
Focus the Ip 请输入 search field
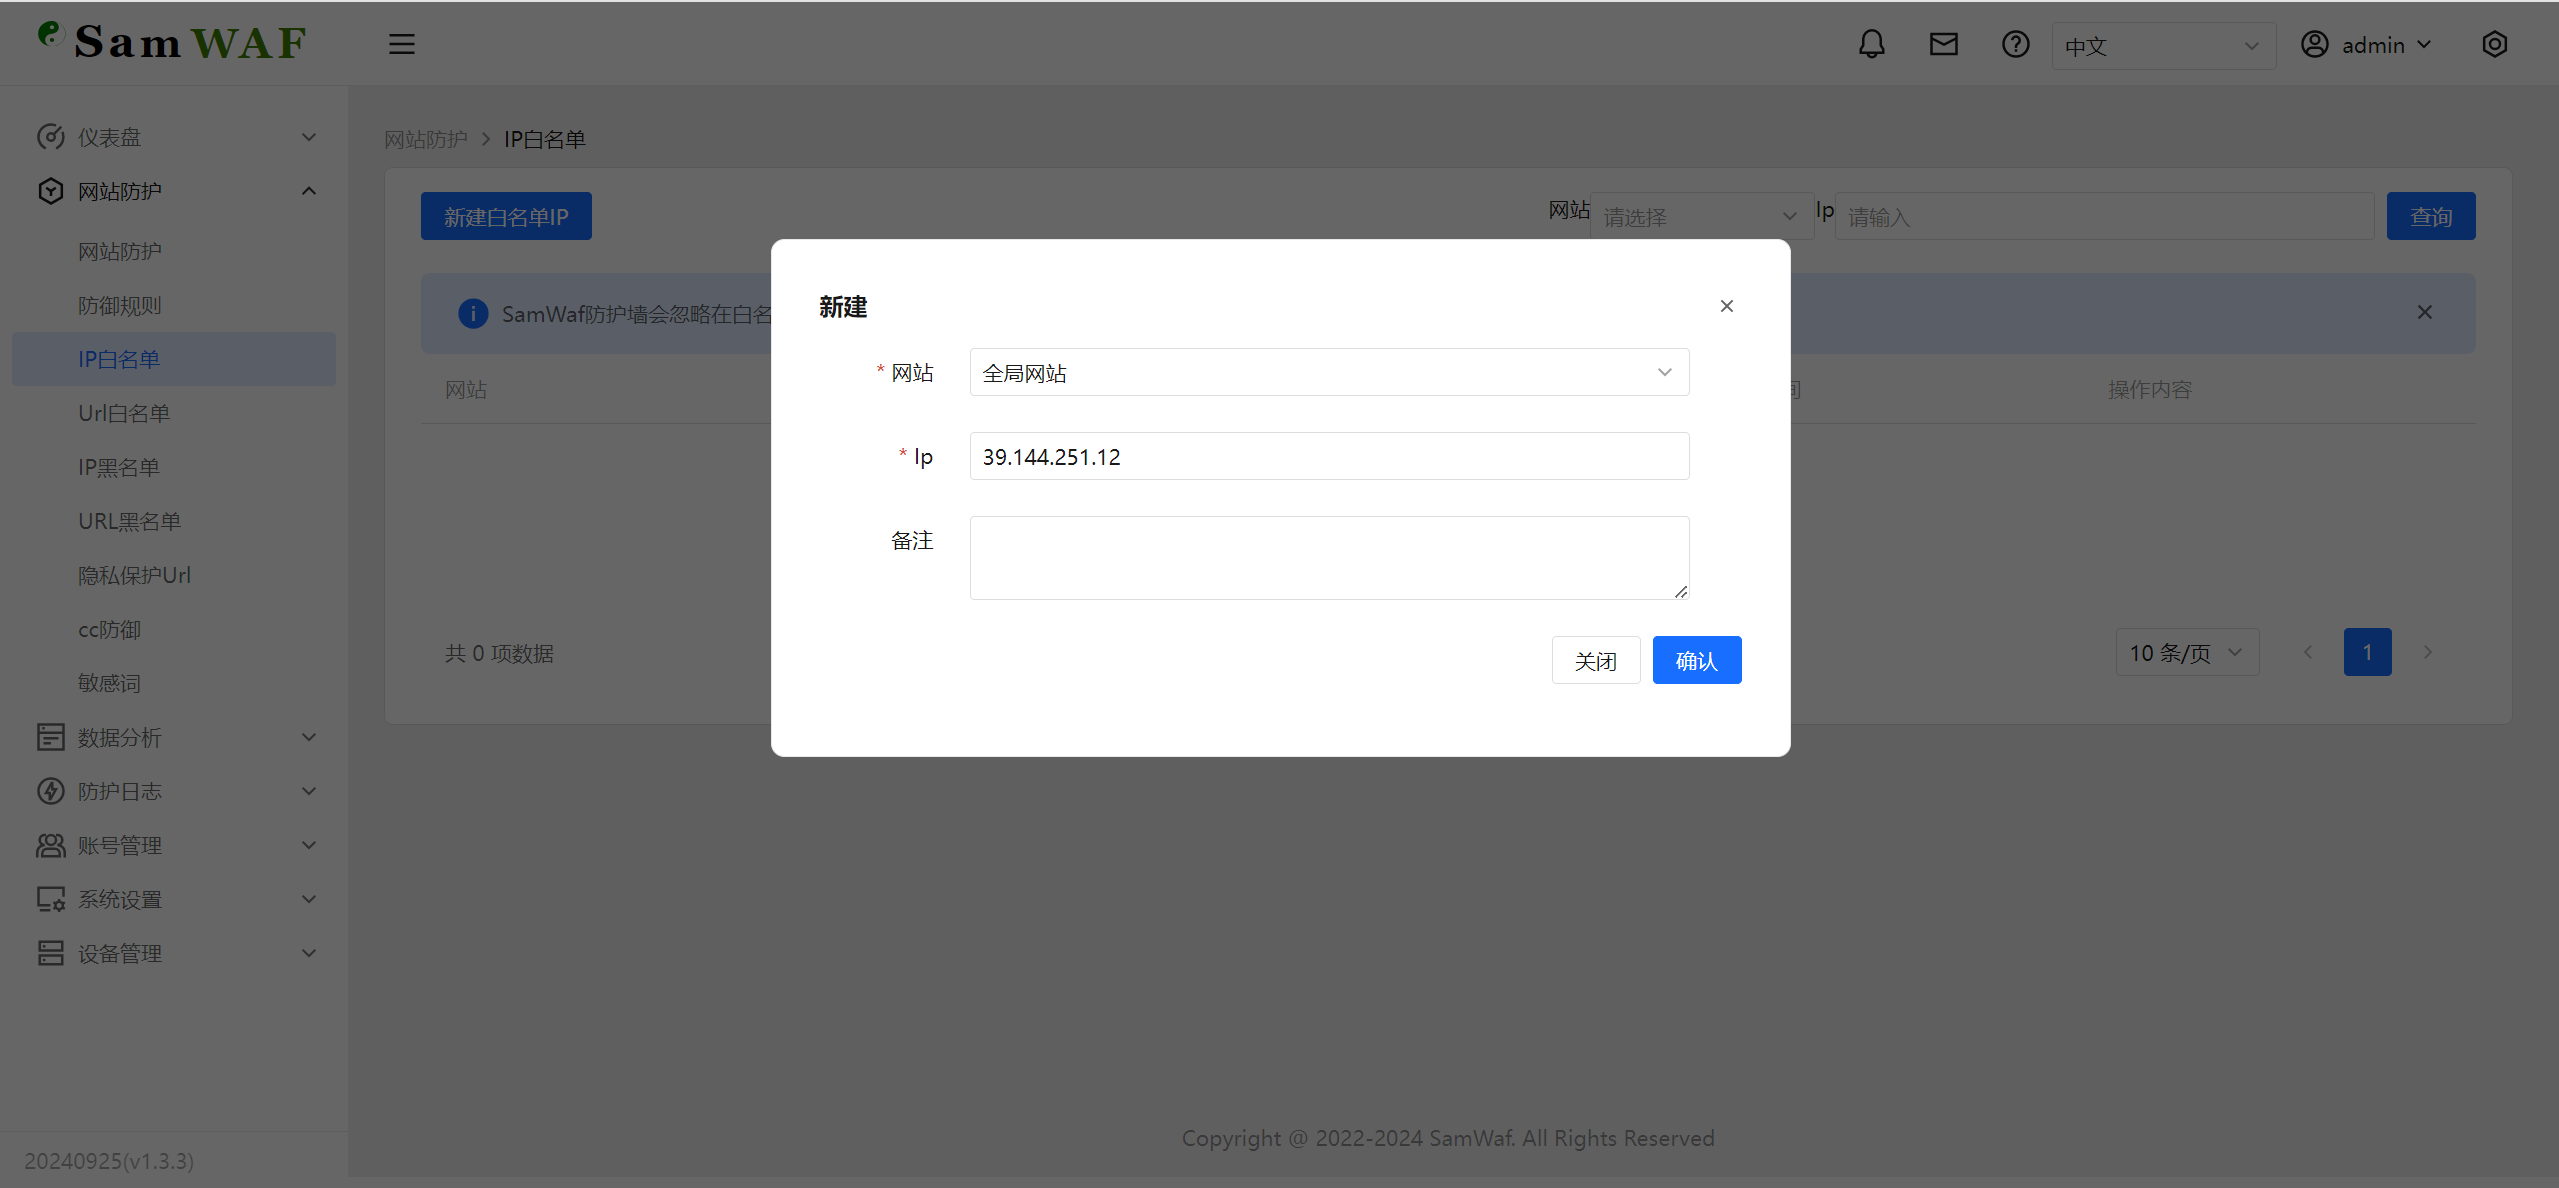tap(2104, 216)
